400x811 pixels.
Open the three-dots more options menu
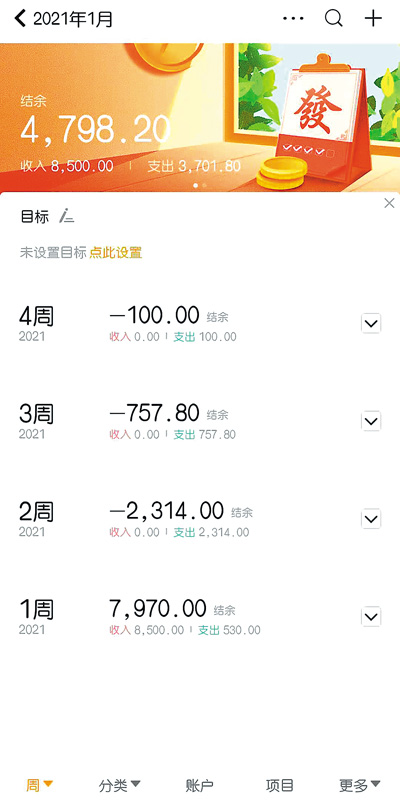tap(293, 19)
